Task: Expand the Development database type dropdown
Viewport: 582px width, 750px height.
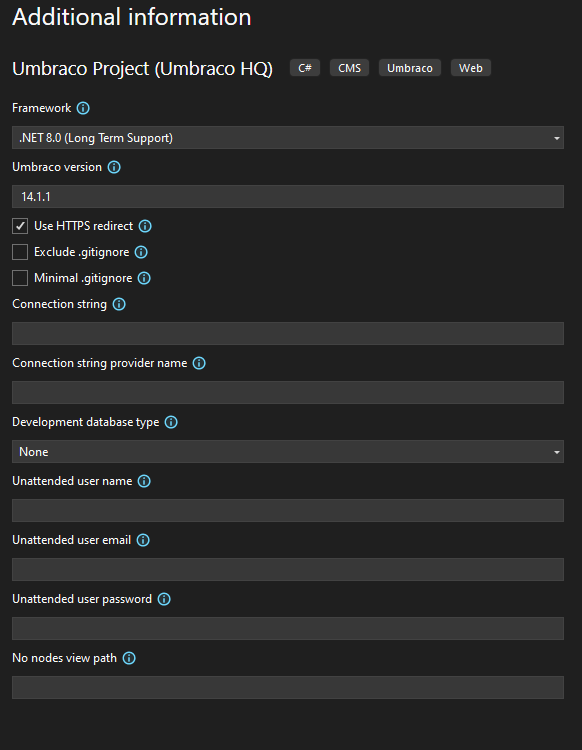Action: [288, 452]
